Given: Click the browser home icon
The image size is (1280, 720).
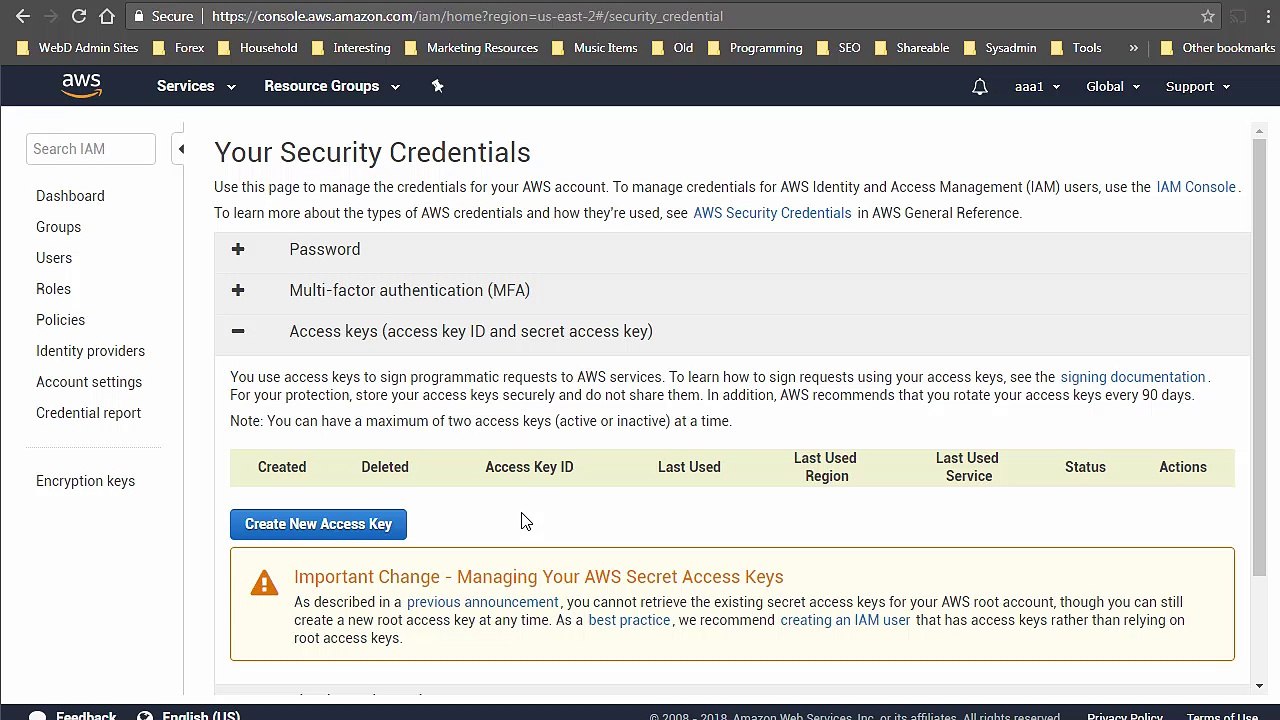Looking at the screenshot, I should 107,16.
